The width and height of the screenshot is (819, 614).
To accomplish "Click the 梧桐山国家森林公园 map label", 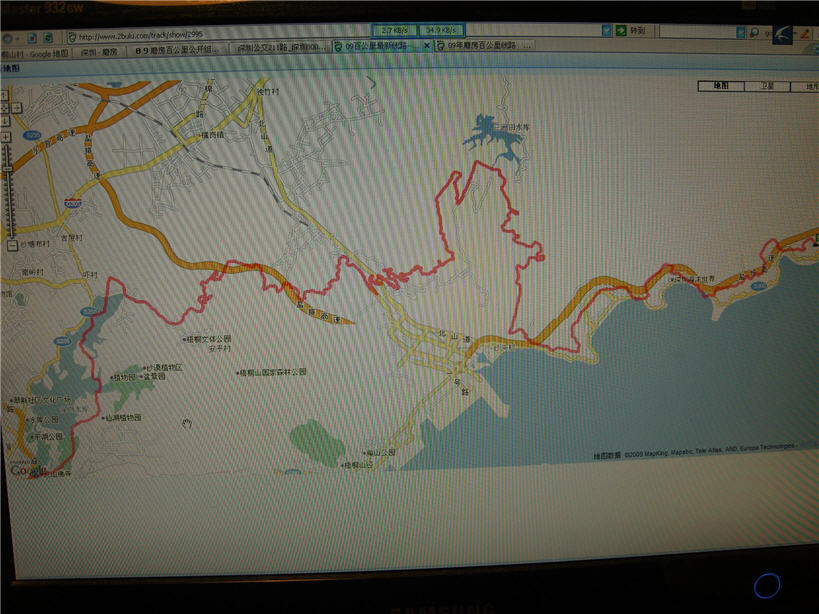I will tap(271, 373).
